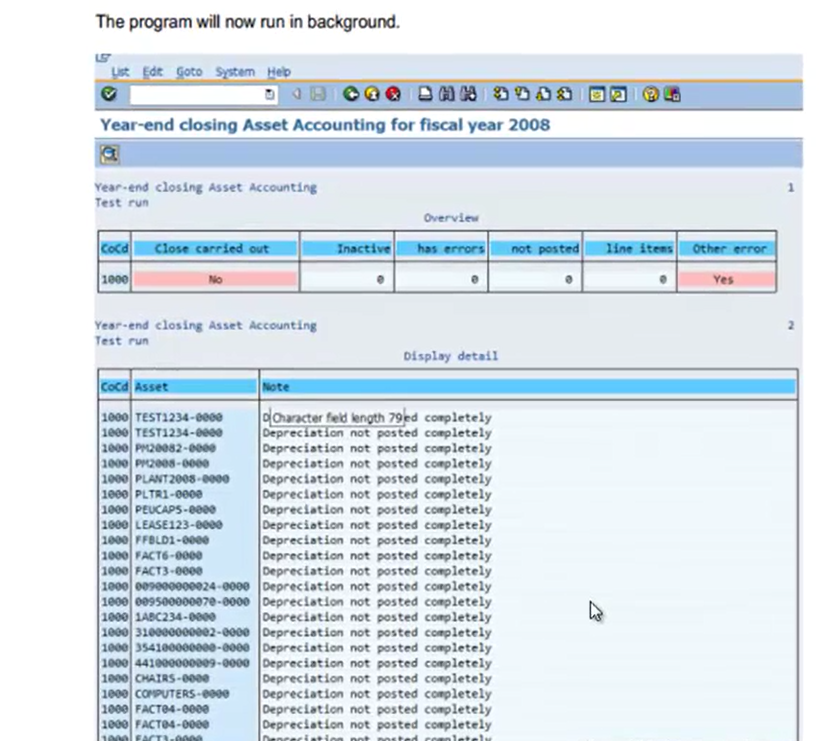Click the Note column header

528,387
